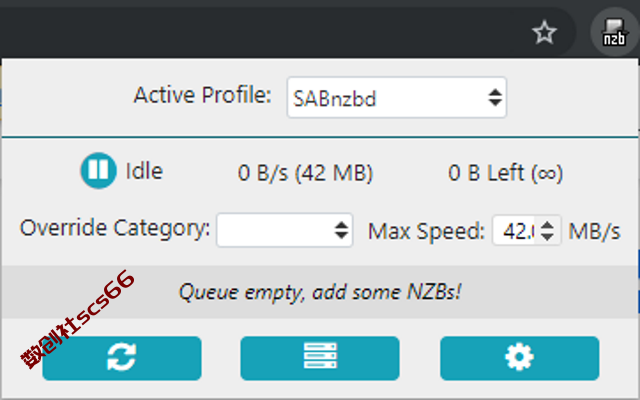Click the Idle status text
640x400 pixels.
[144, 171]
